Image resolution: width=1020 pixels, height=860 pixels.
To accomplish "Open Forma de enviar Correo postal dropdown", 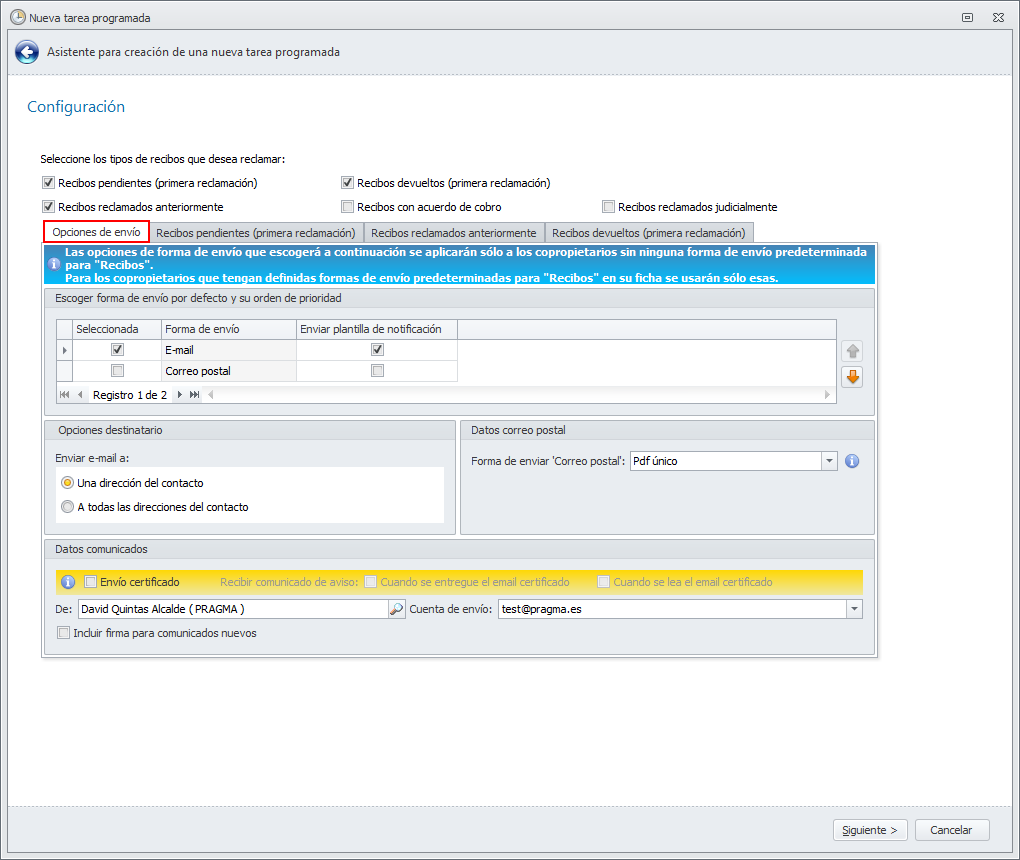I will point(829,461).
